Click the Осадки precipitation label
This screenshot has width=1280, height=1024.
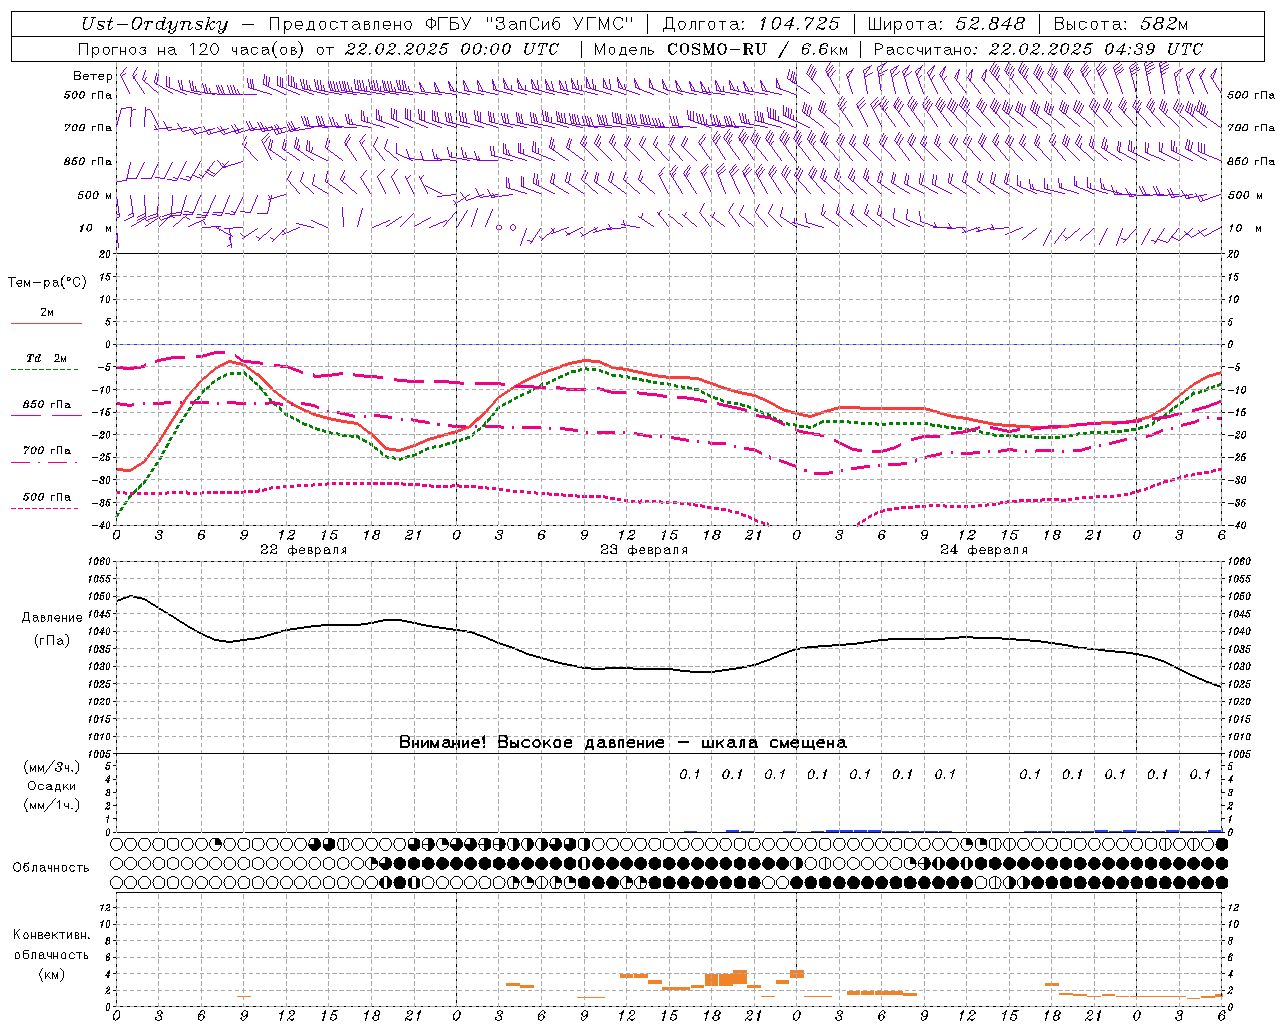coord(51,787)
